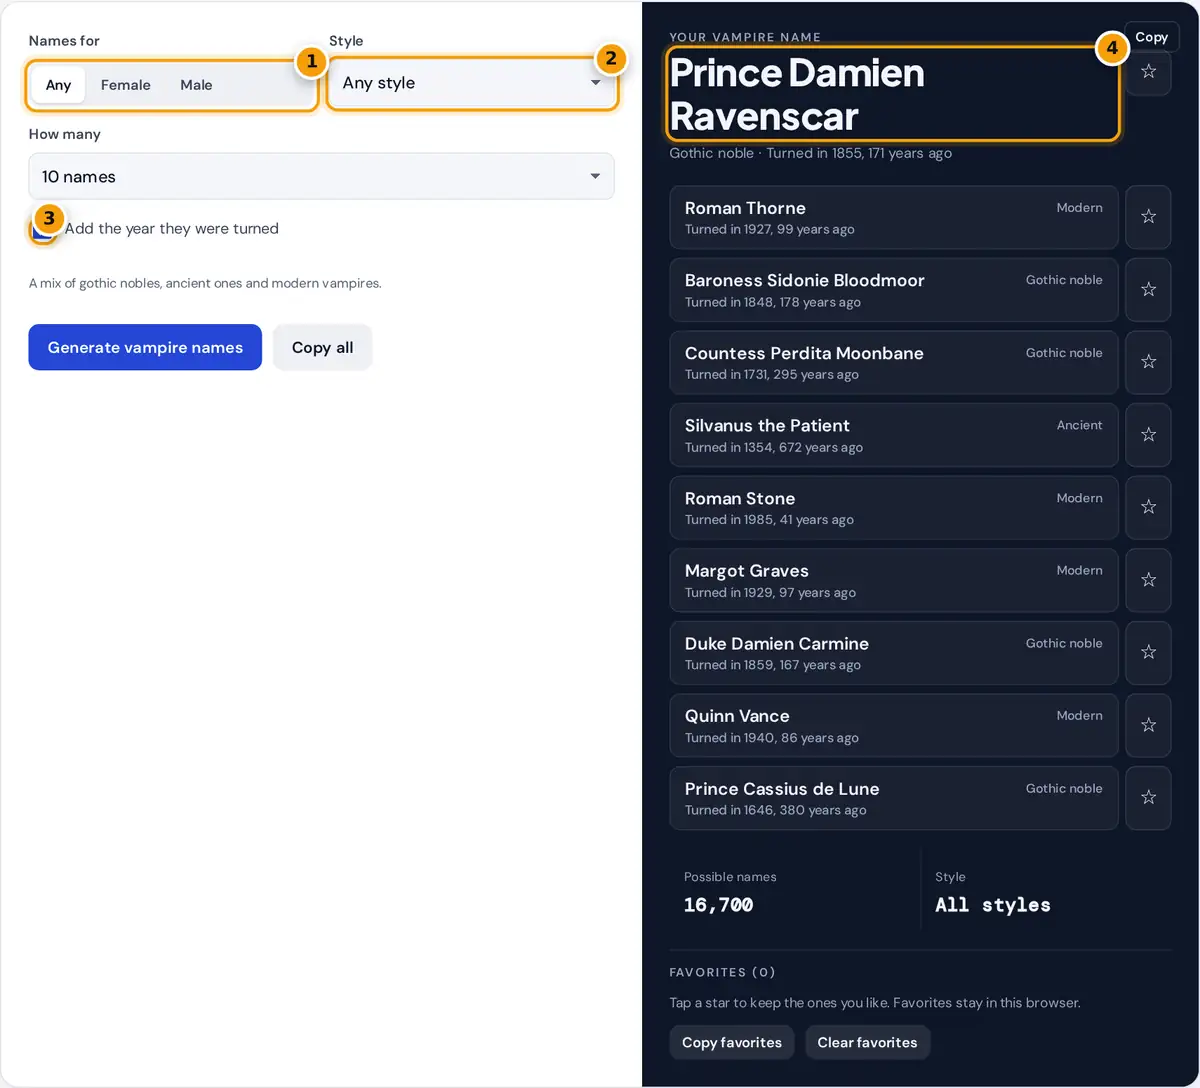Click the Copy all button
The height and width of the screenshot is (1088, 1200).
point(322,347)
